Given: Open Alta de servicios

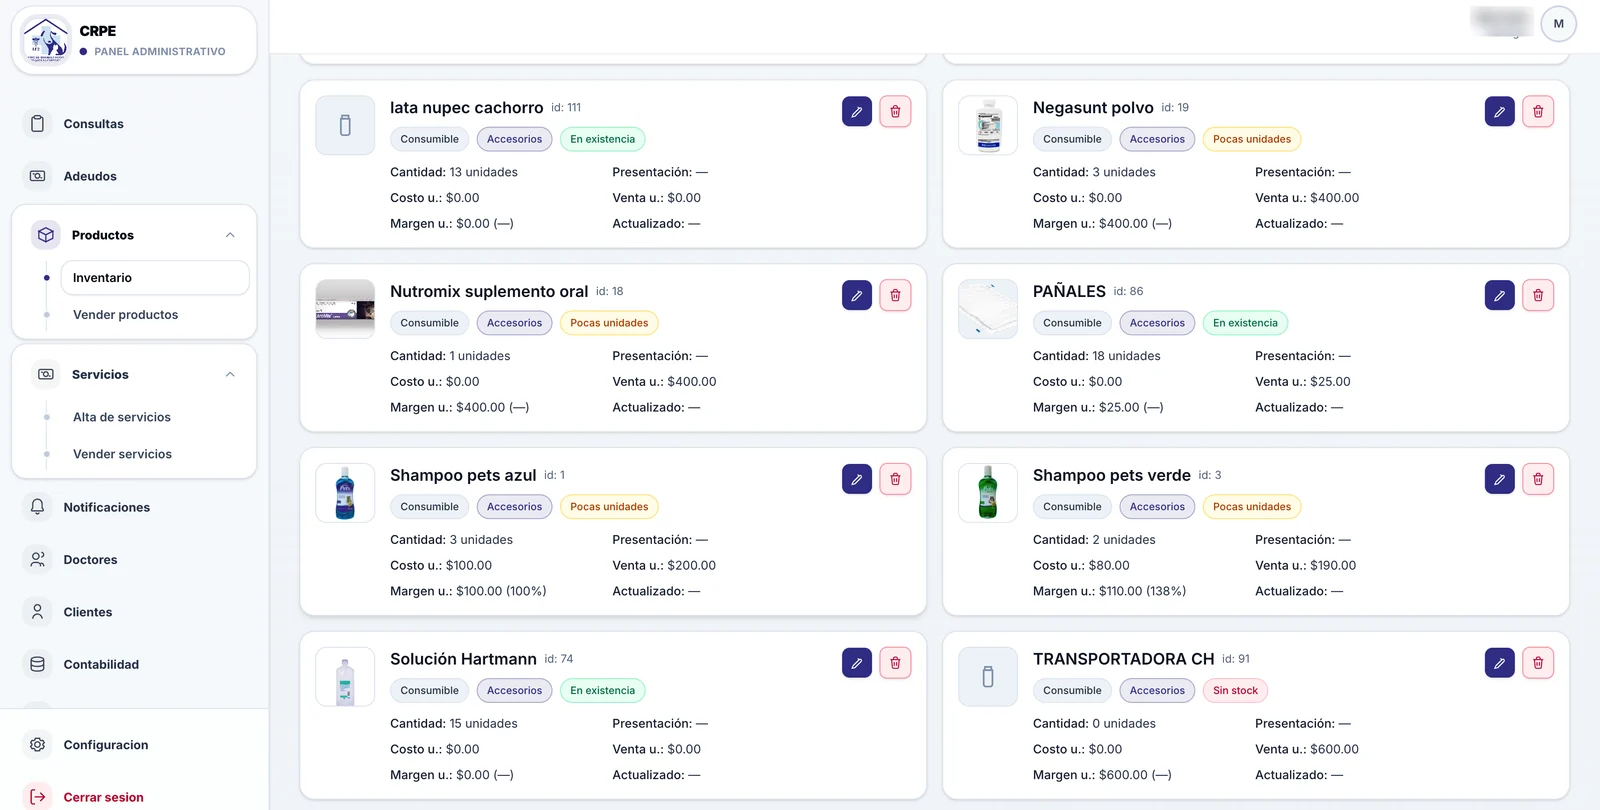Looking at the screenshot, I should (155, 417).
